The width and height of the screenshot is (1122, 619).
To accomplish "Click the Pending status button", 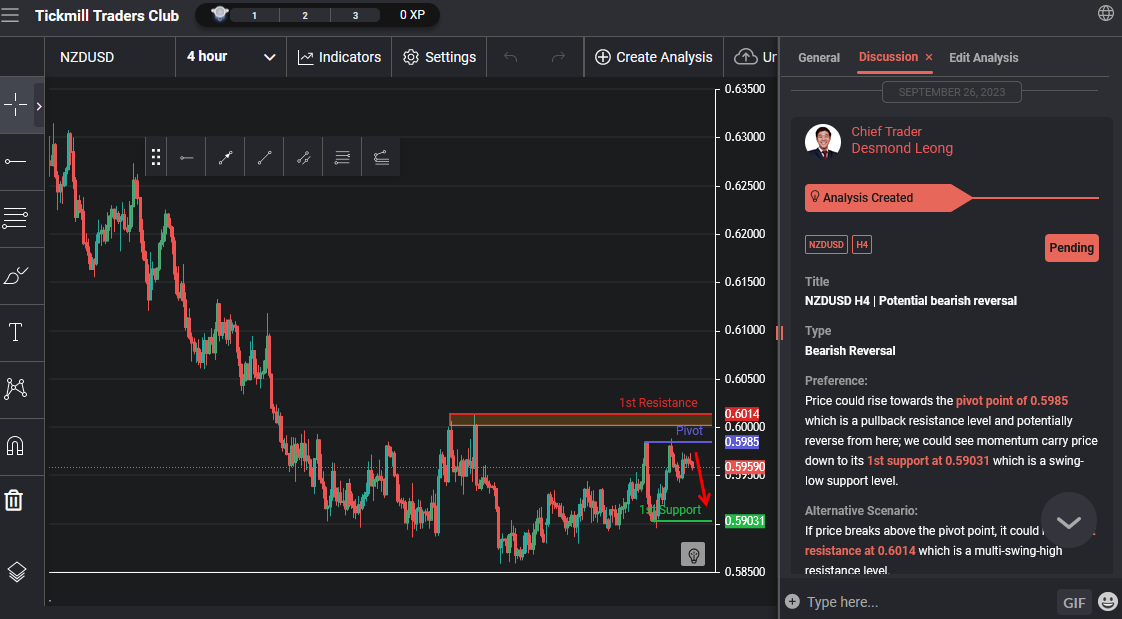I will click(1071, 248).
